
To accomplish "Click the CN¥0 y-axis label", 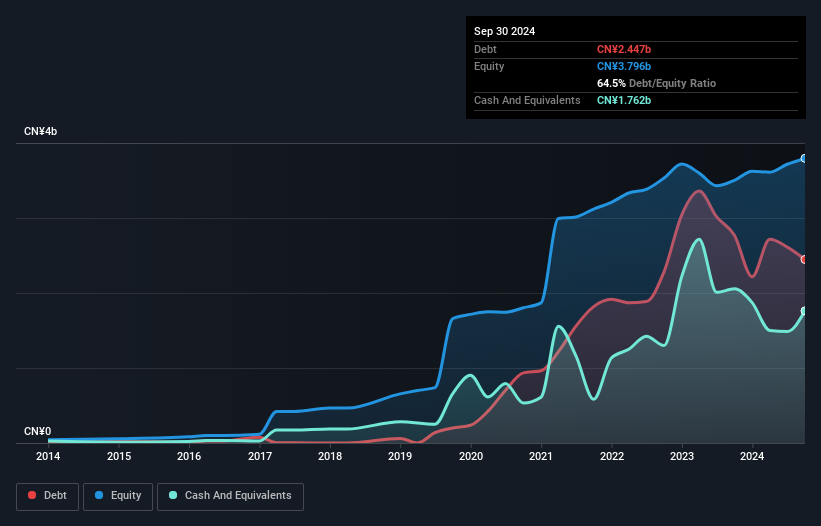I will (x=37, y=431).
